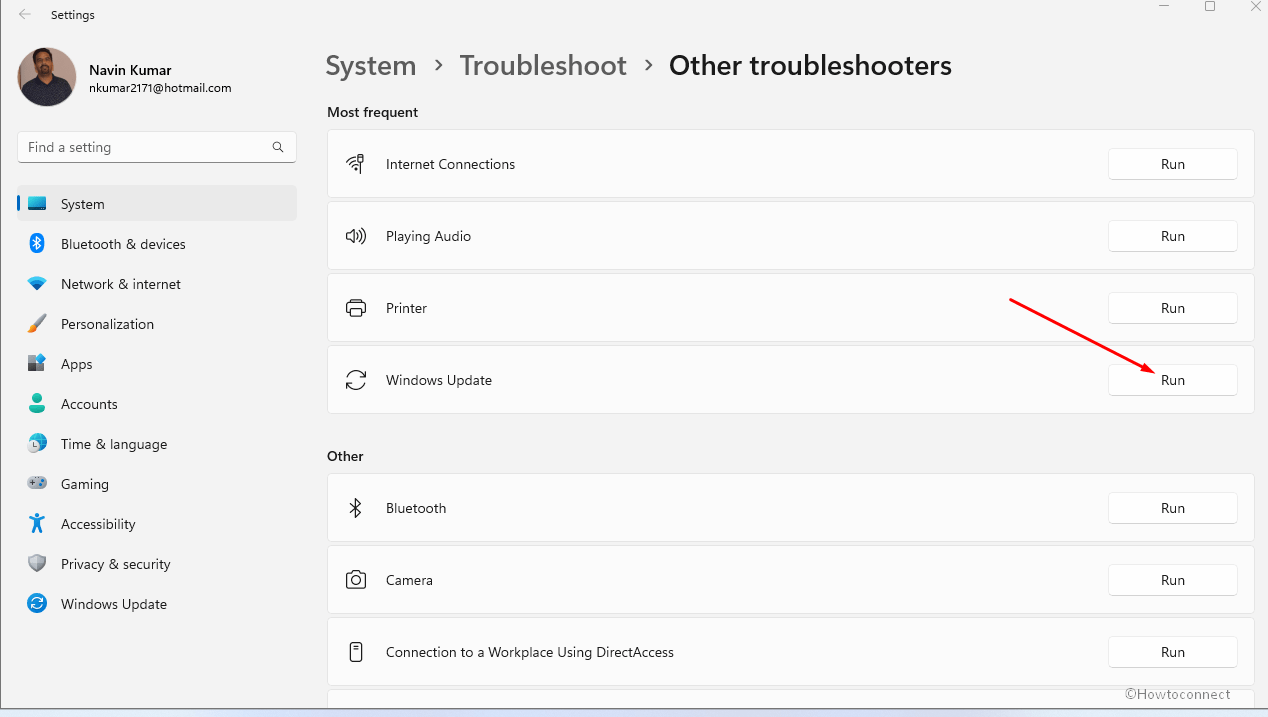The width and height of the screenshot is (1268, 717).
Task: Navigate to System breadcrumb
Action: [x=370, y=66]
